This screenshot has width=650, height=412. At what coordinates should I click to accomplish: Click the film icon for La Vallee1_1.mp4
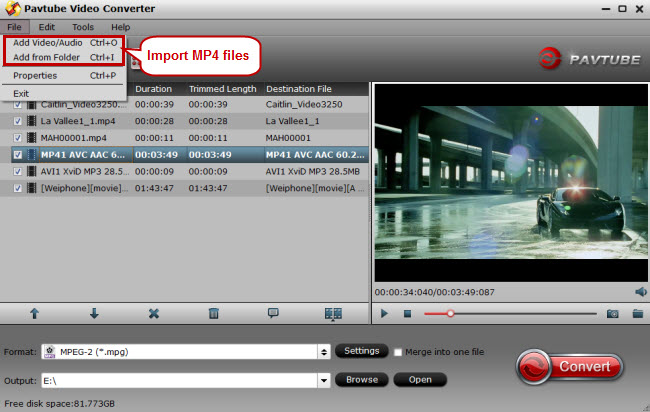pyautogui.click(x=32, y=121)
